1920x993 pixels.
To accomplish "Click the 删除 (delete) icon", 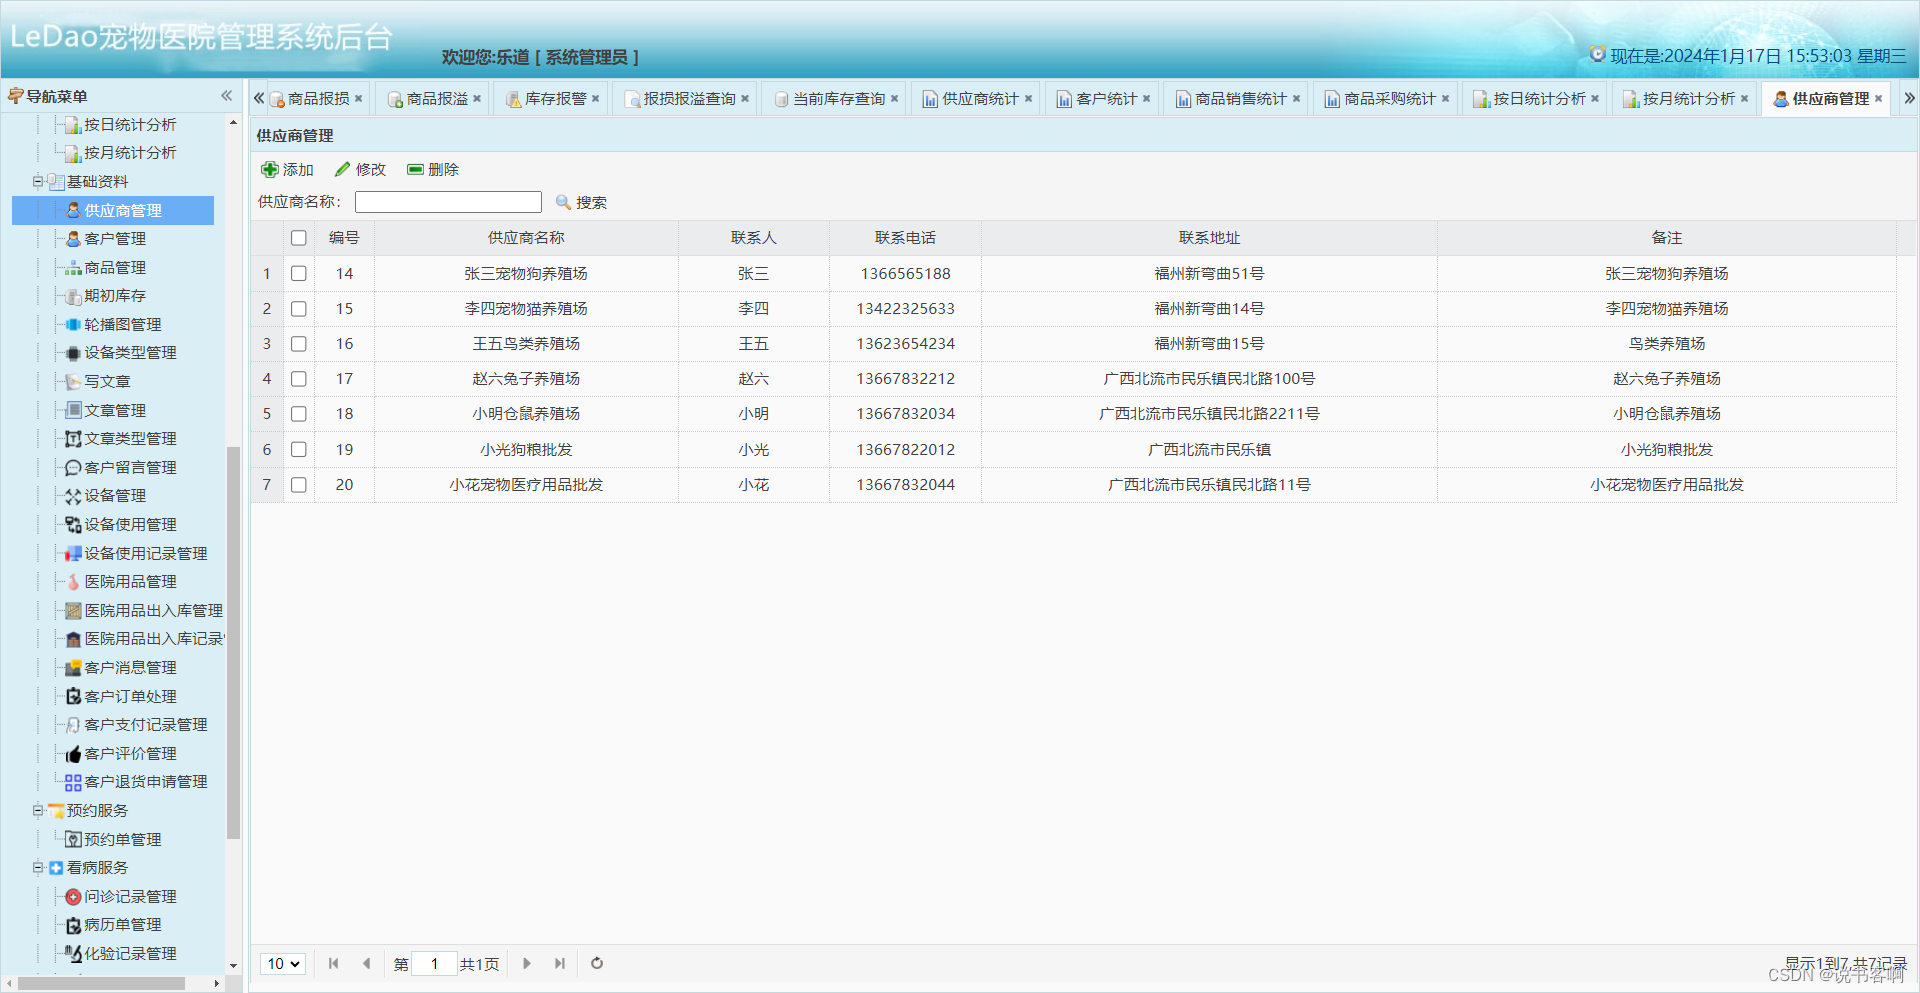I will [x=416, y=169].
